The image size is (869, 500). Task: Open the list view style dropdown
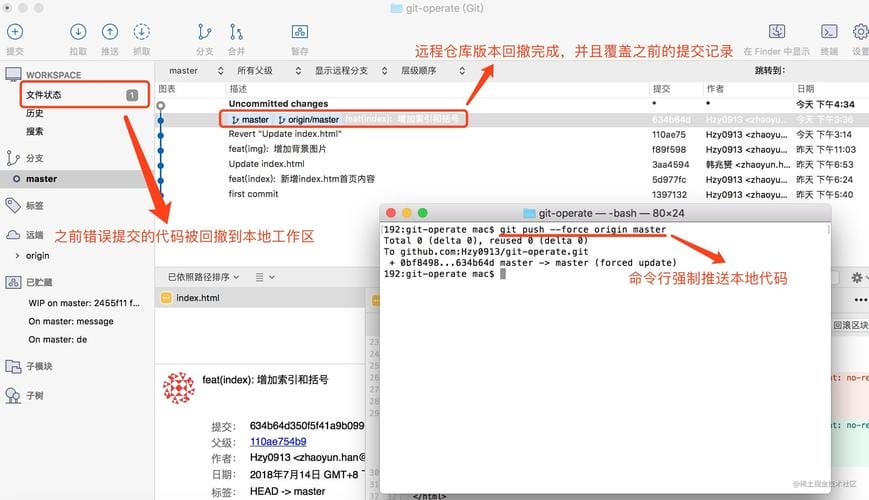[x=265, y=277]
